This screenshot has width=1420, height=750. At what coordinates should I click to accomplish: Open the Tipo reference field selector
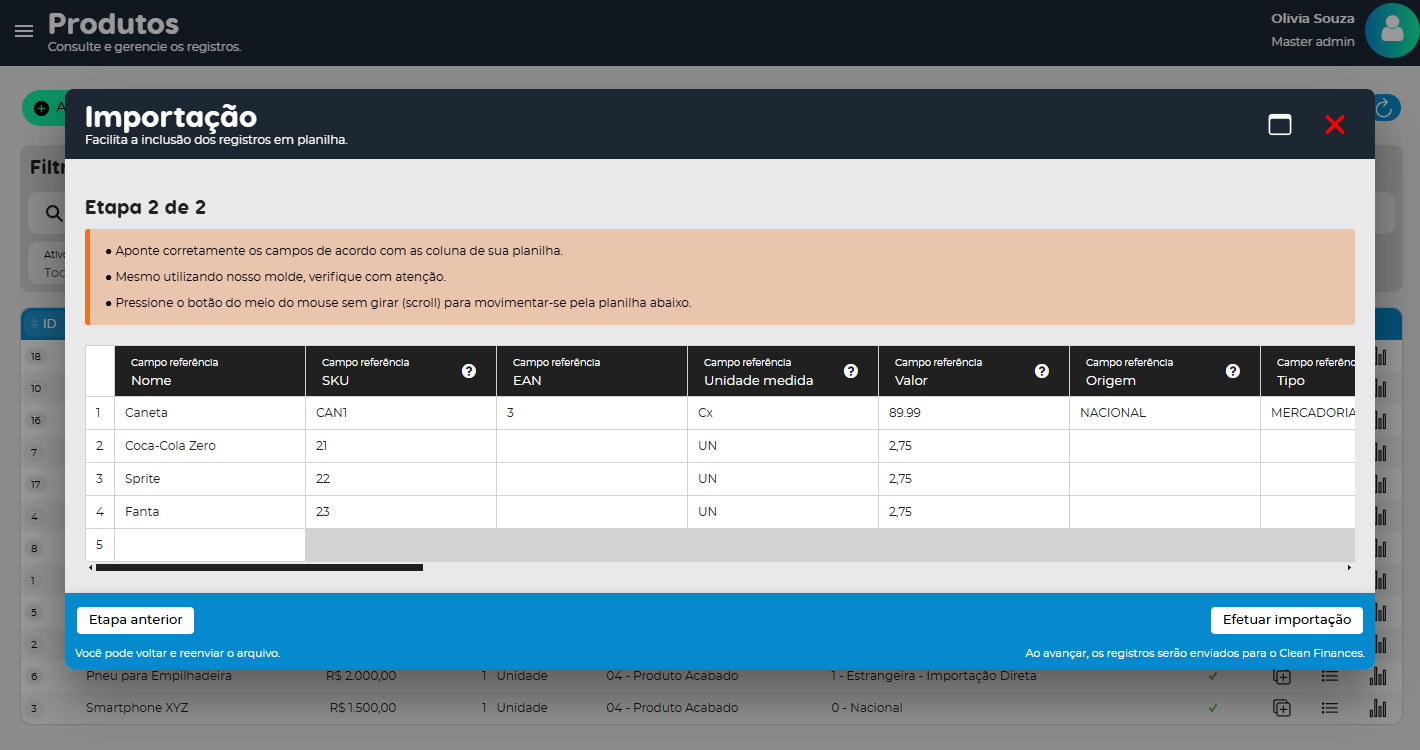click(1310, 372)
